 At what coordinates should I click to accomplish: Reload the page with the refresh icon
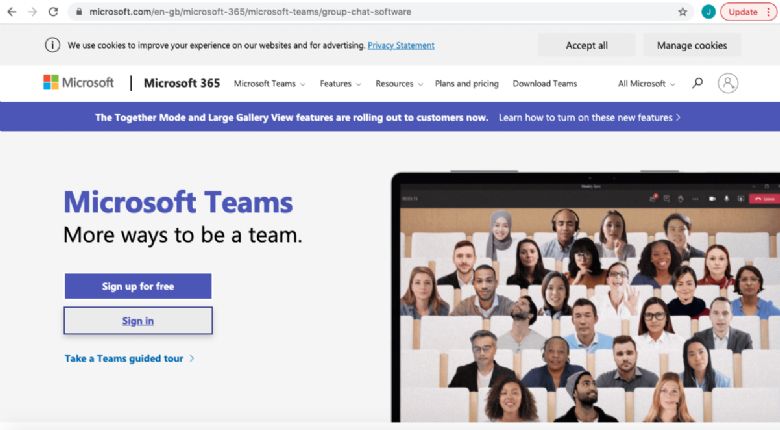click(x=53, y=12)
